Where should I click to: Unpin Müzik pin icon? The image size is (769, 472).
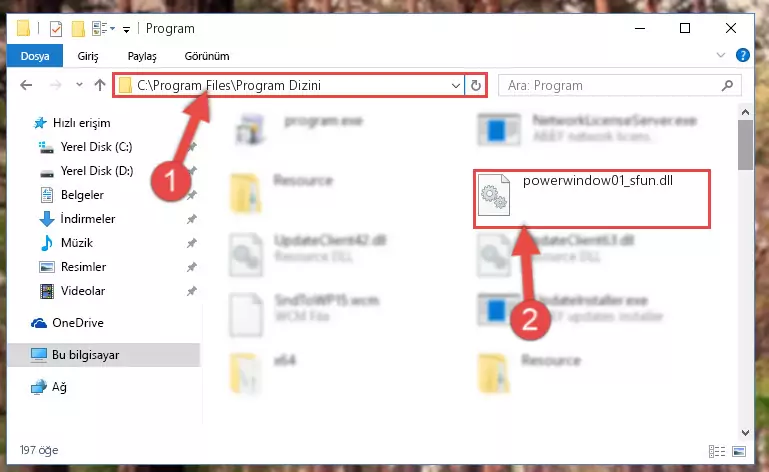(192, 243)
